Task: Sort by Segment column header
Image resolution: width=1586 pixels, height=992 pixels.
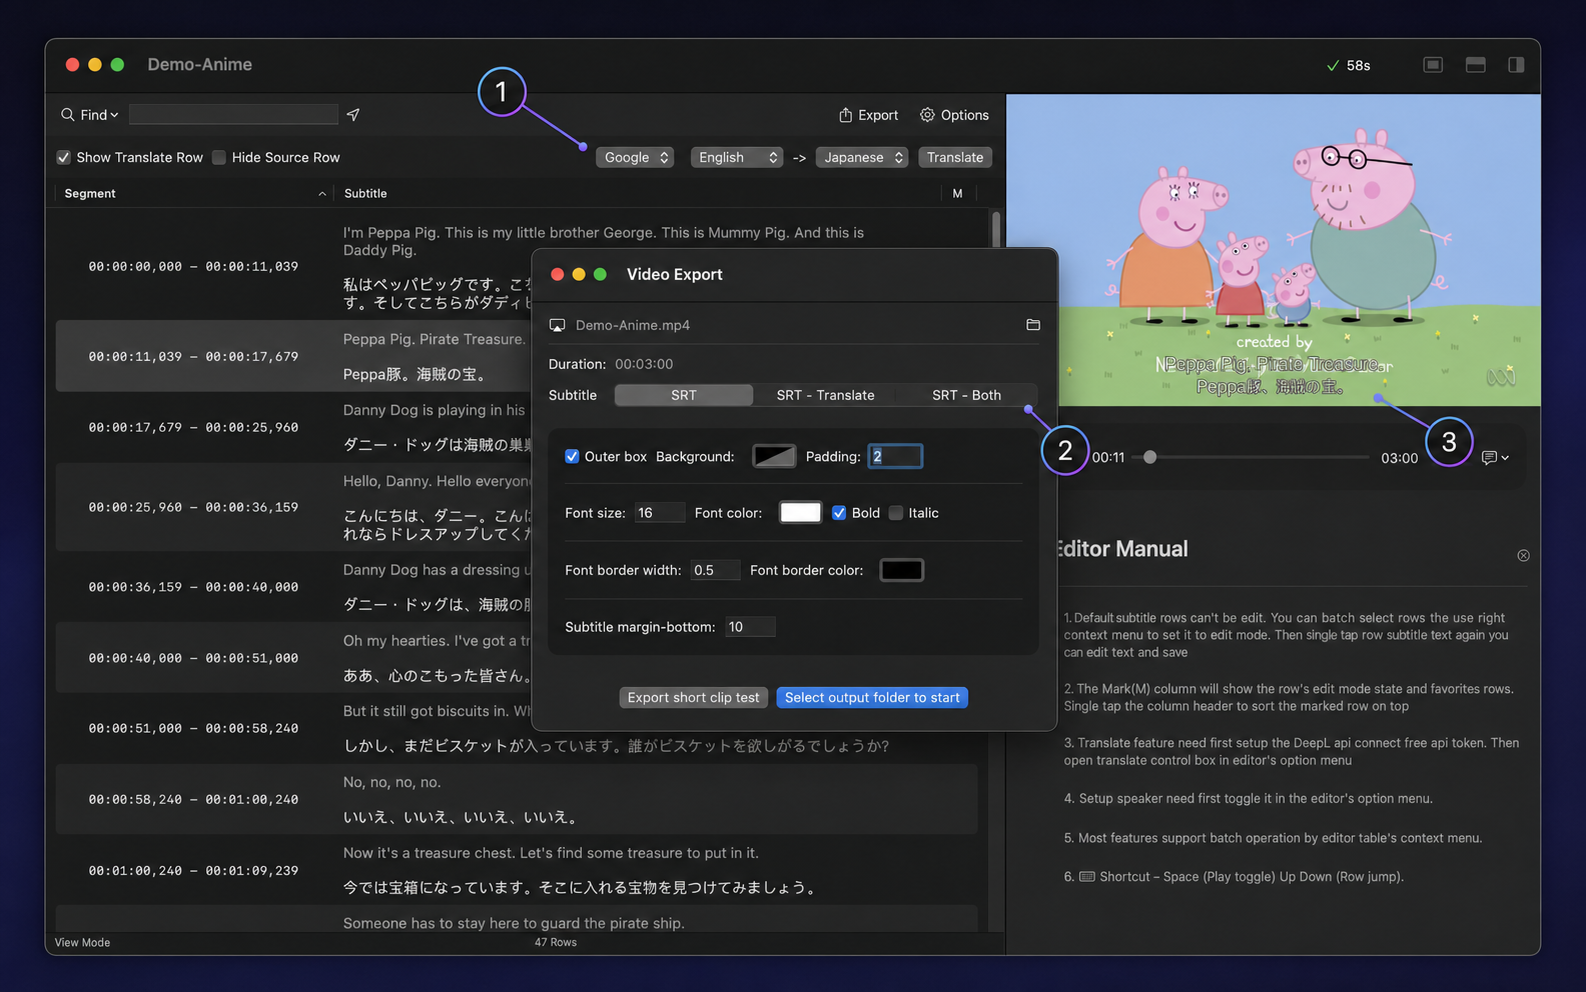Action: (x=194, y=194)
